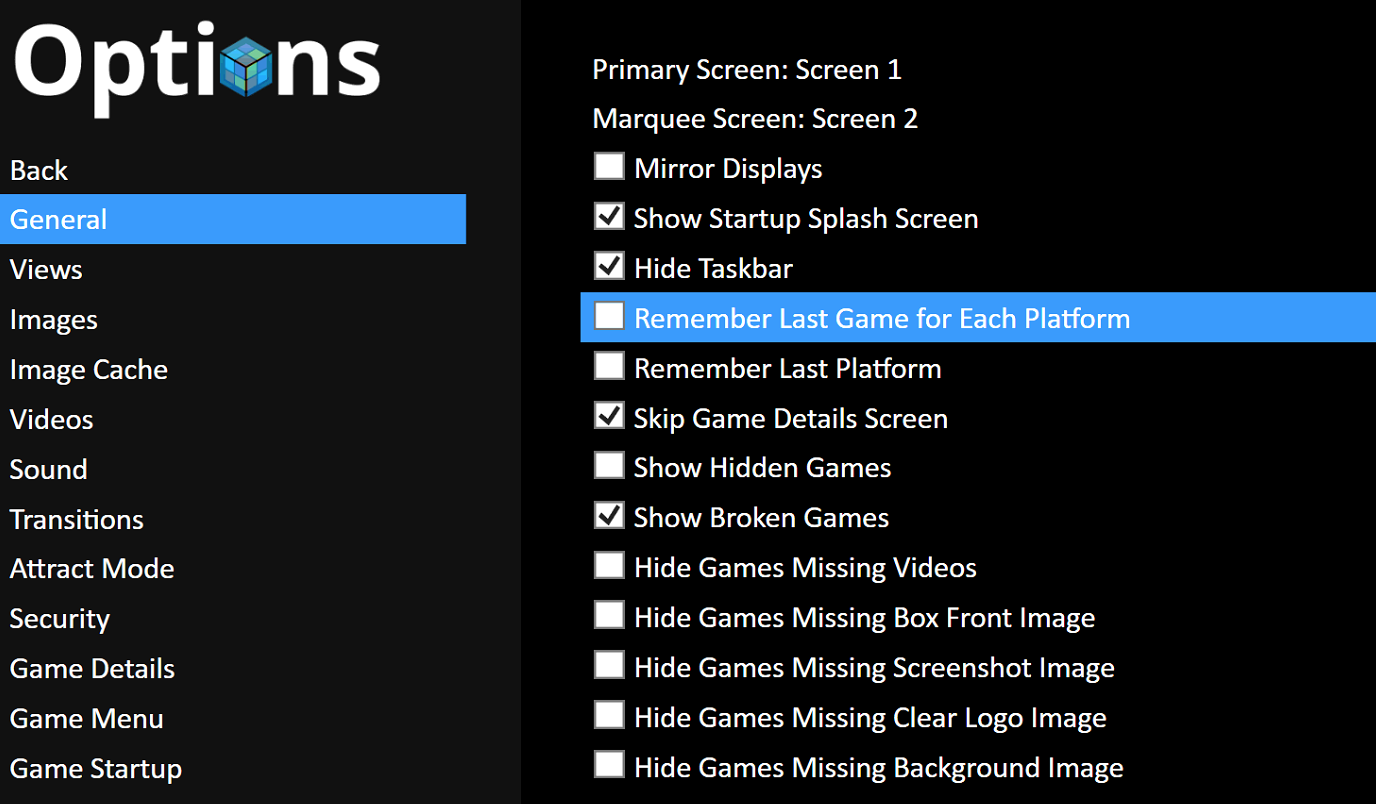Image resolution: width=1376 pixels, height=804 pixels.
Task: Click the cube logo in Options title
Action: point(247,66)
